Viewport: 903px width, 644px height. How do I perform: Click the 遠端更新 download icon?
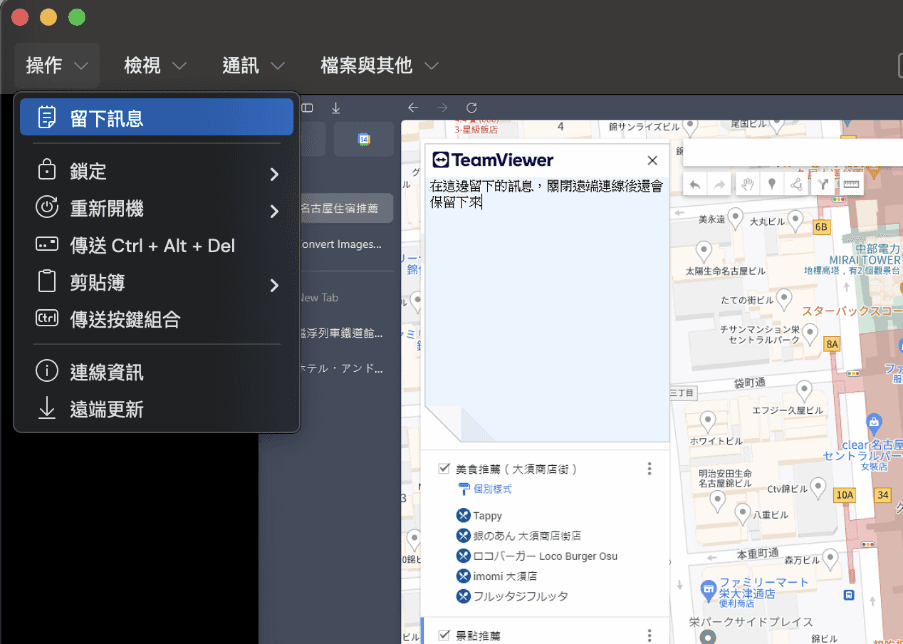47,408
